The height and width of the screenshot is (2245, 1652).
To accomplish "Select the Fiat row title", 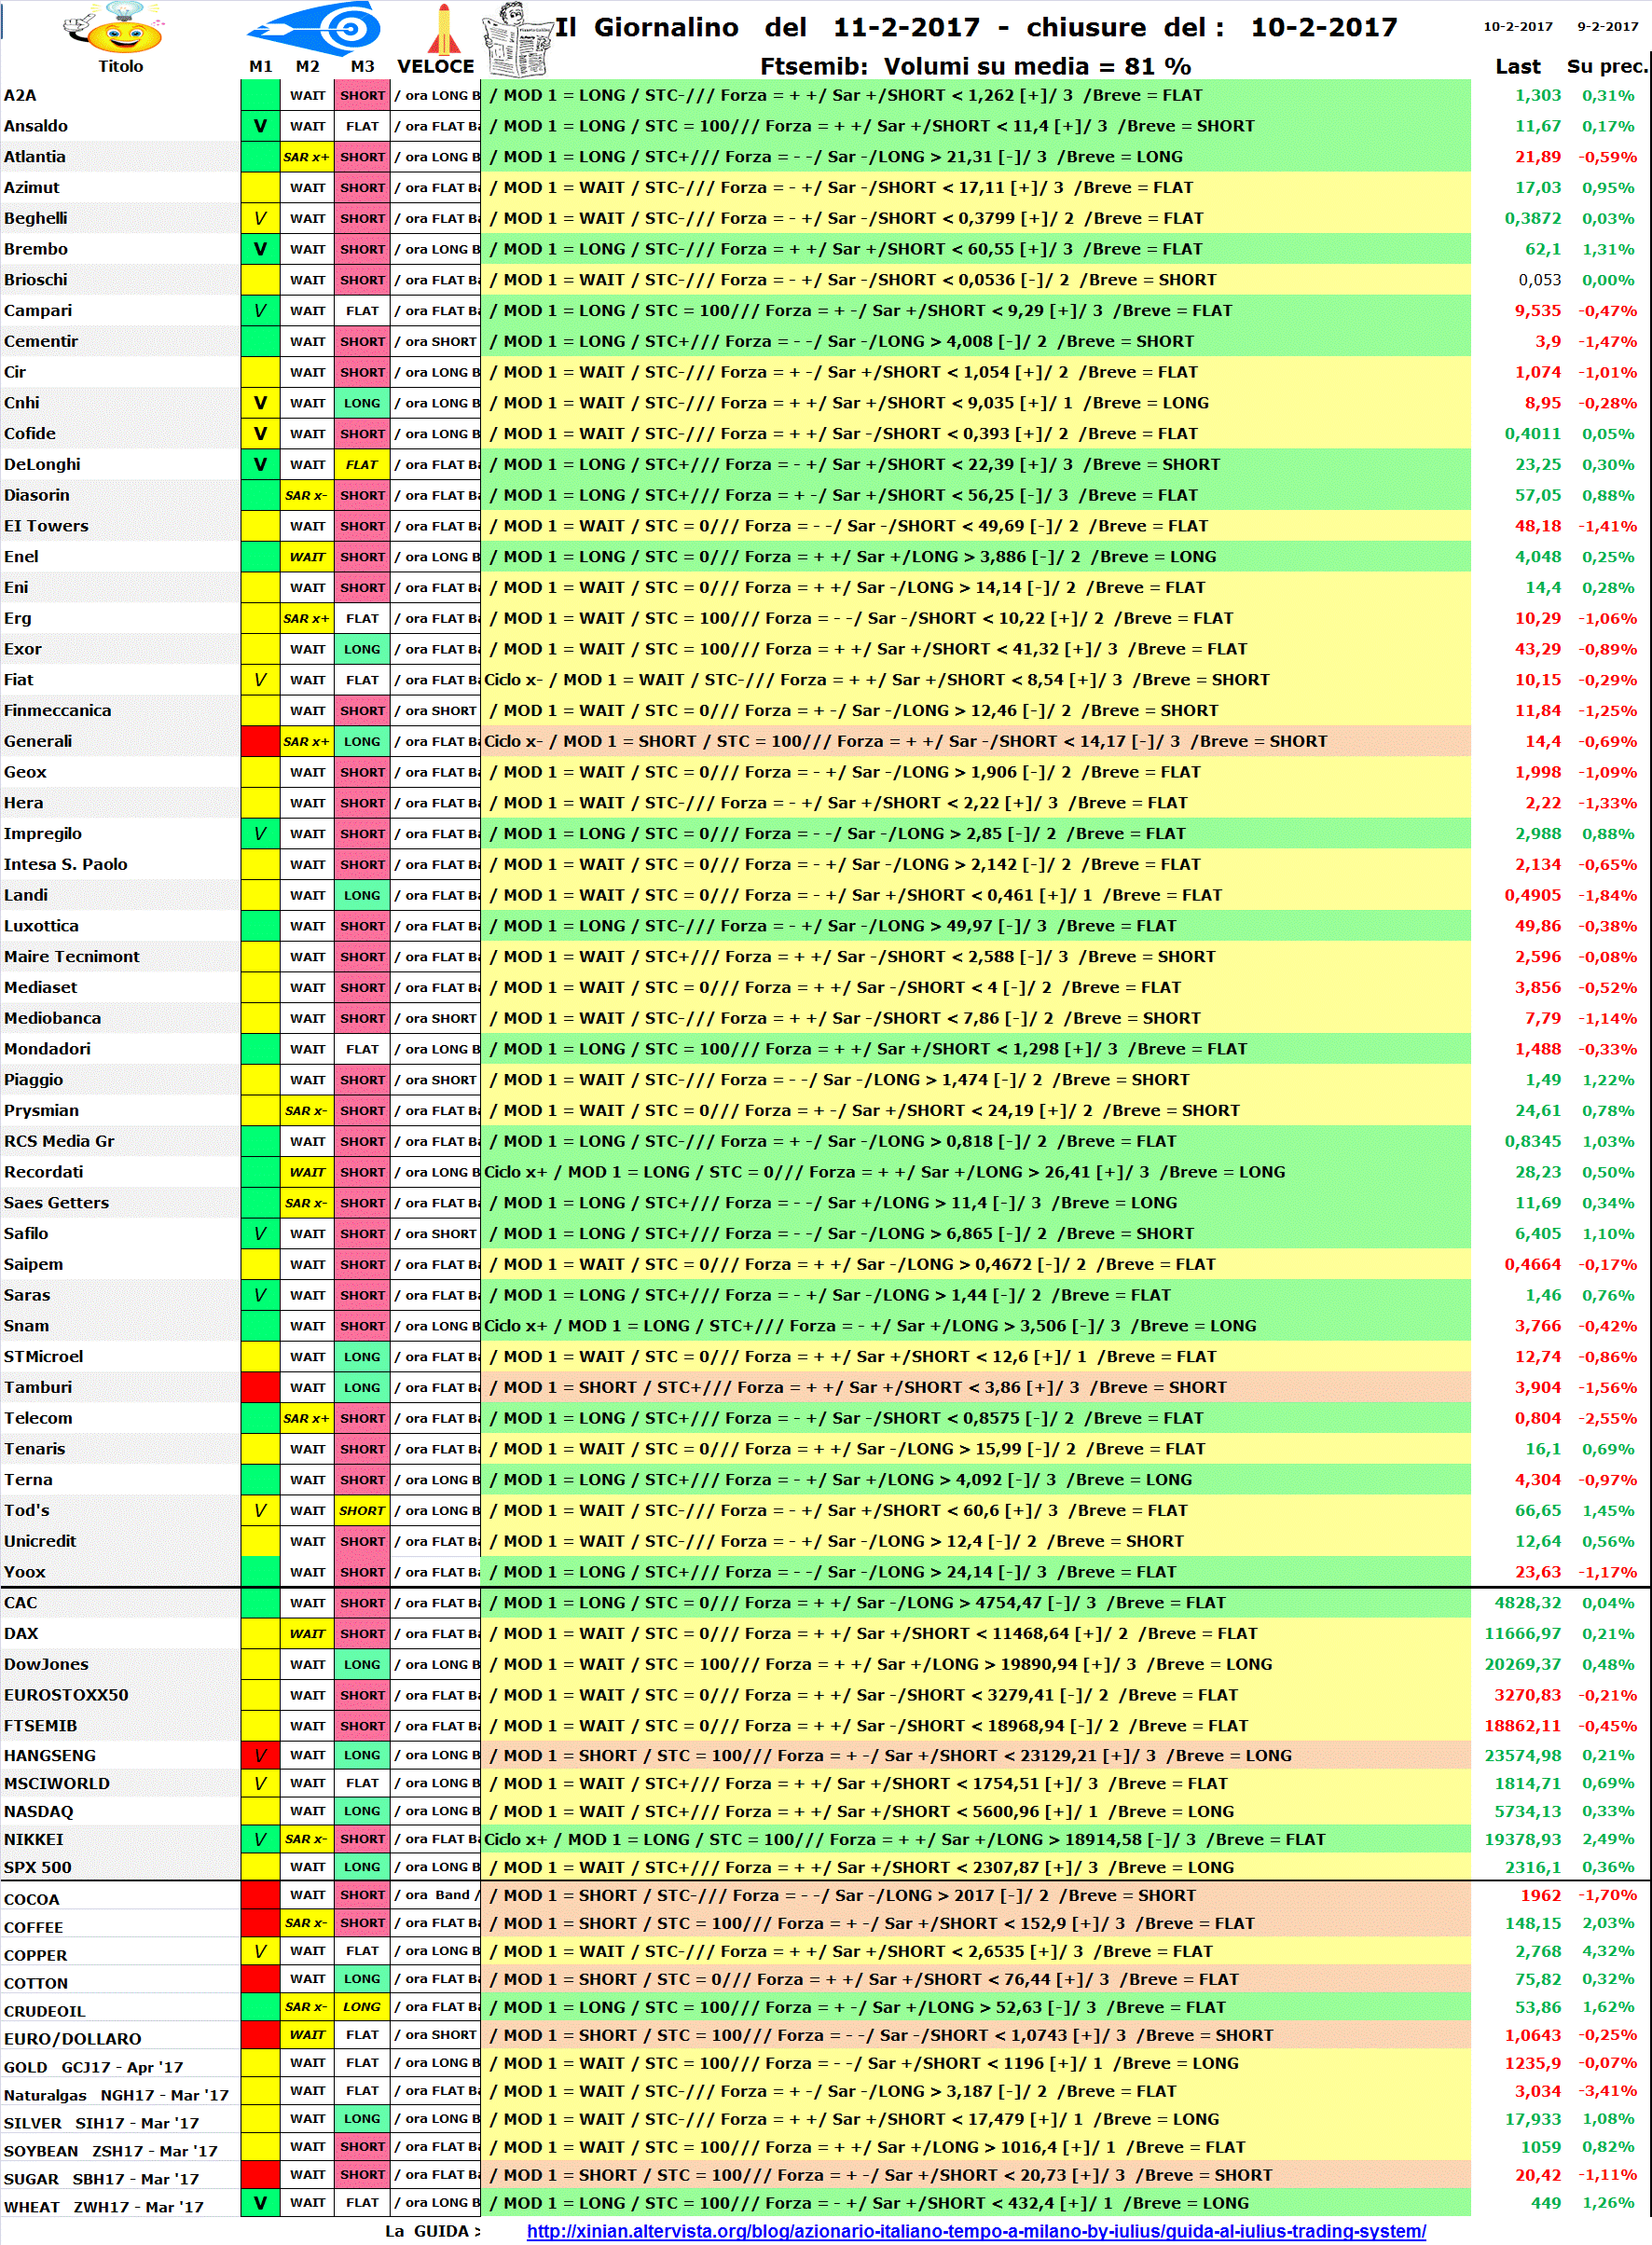I will (18, 680).
